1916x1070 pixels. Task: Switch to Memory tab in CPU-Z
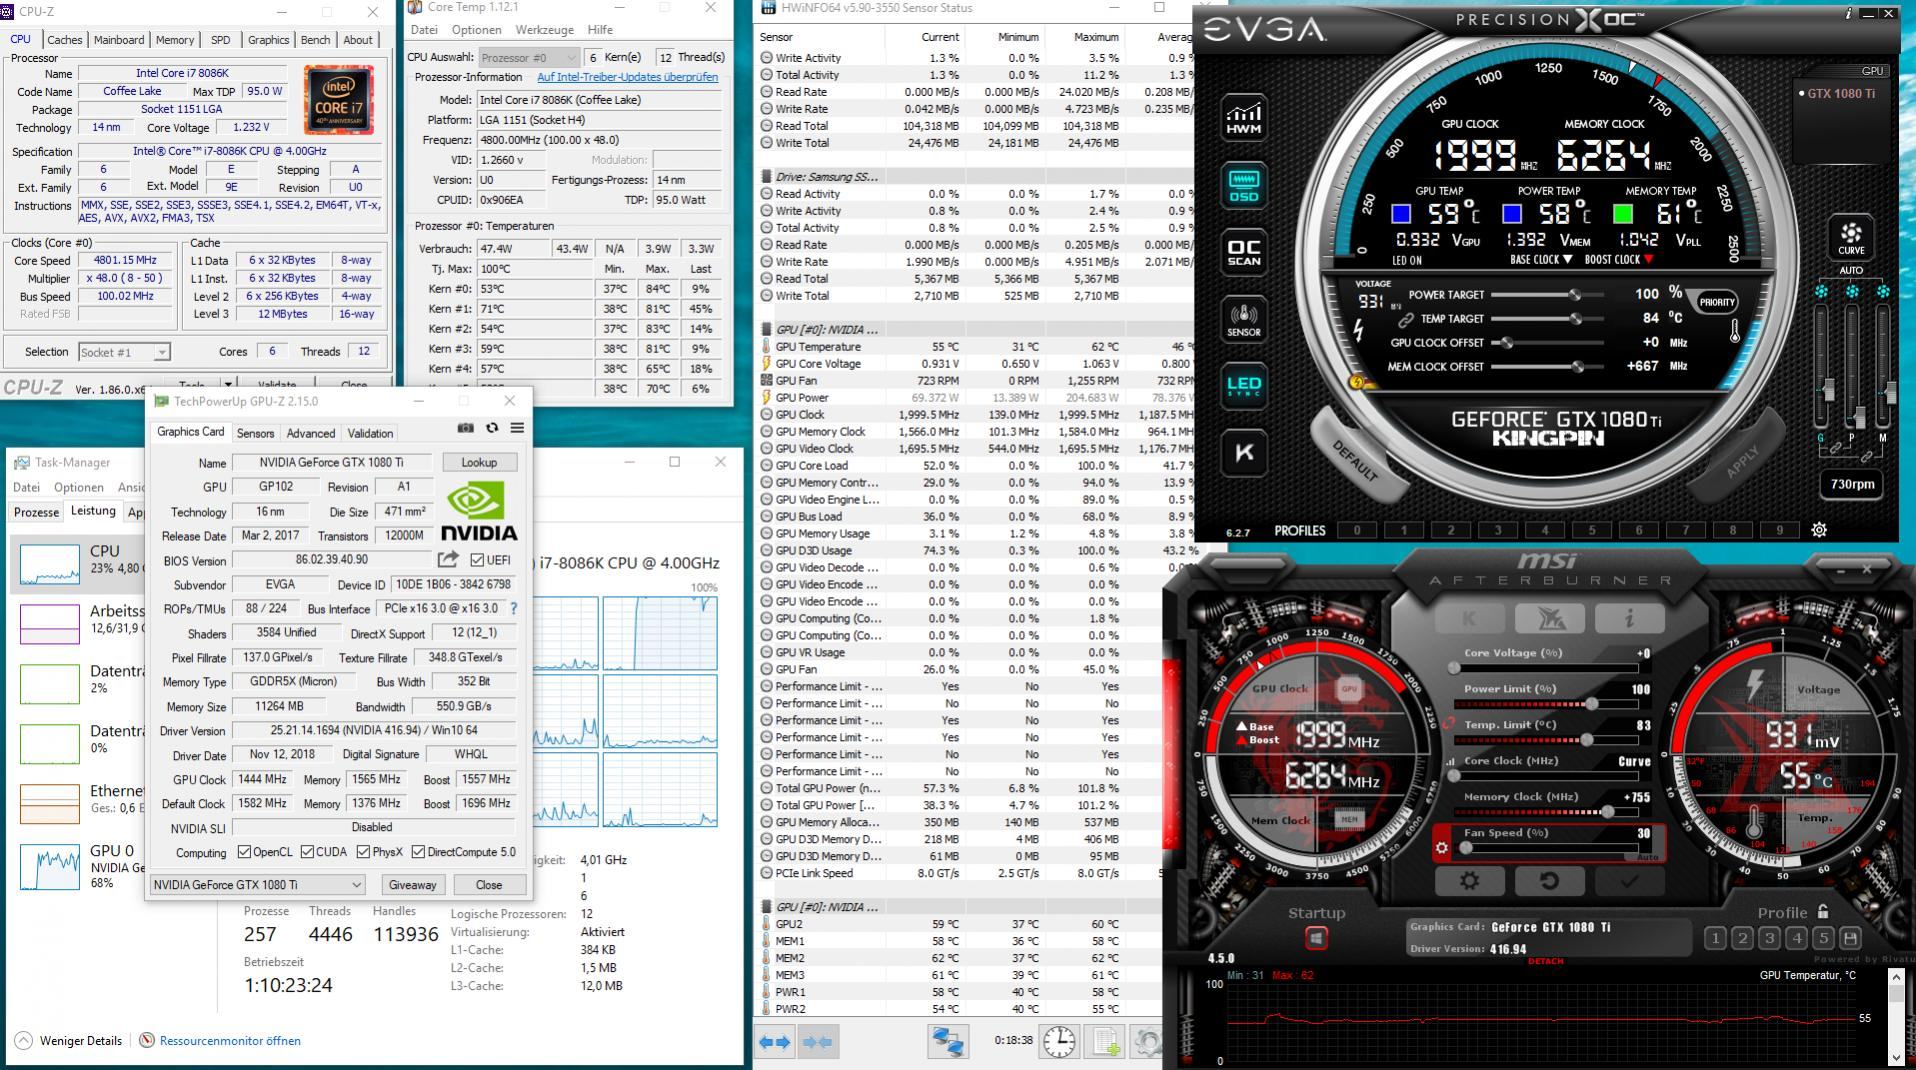coord(175,40)
